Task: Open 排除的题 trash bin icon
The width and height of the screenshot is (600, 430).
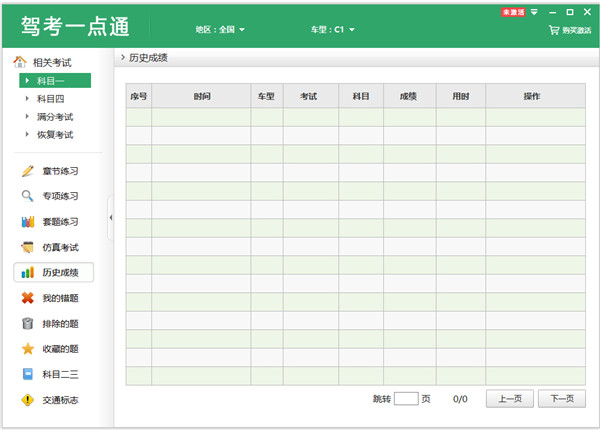Action: 28,323
